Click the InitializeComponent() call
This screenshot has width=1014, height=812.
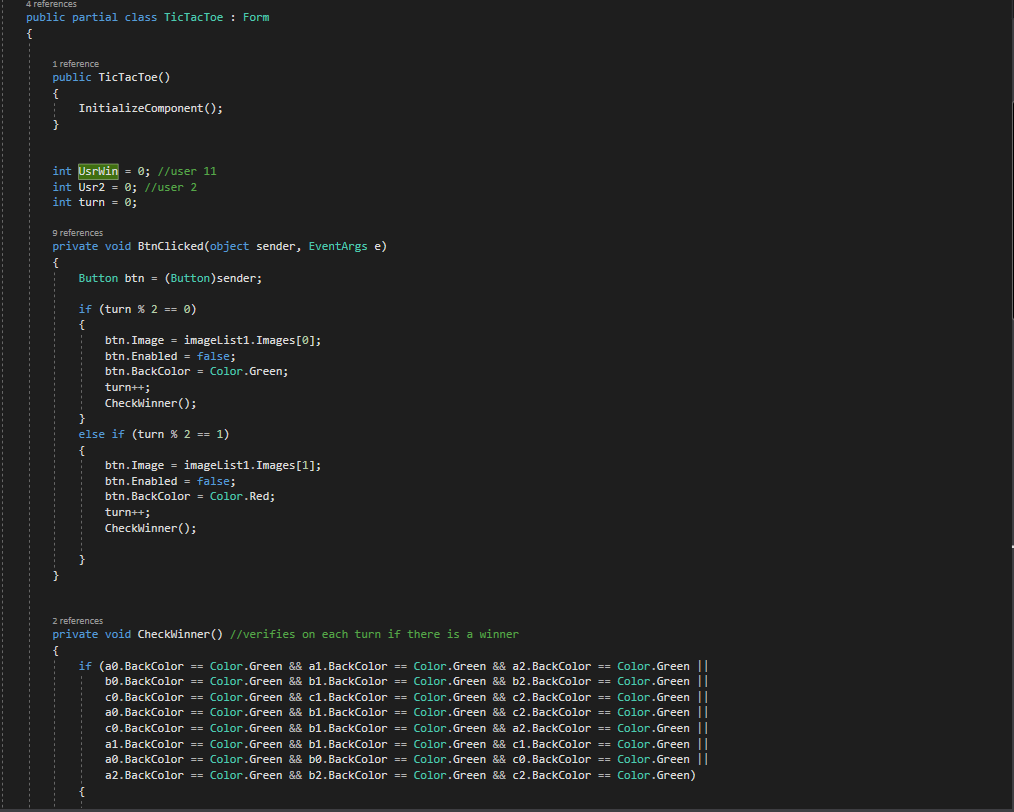[151, 109]
